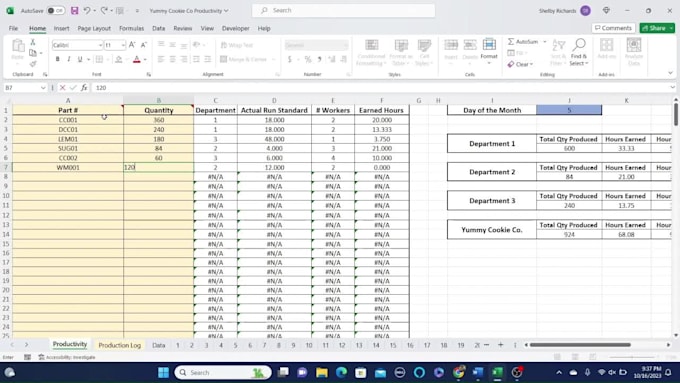Expand the AutoSum dropdown arrow
680x383 pixels.
click(x=545, y=42)
